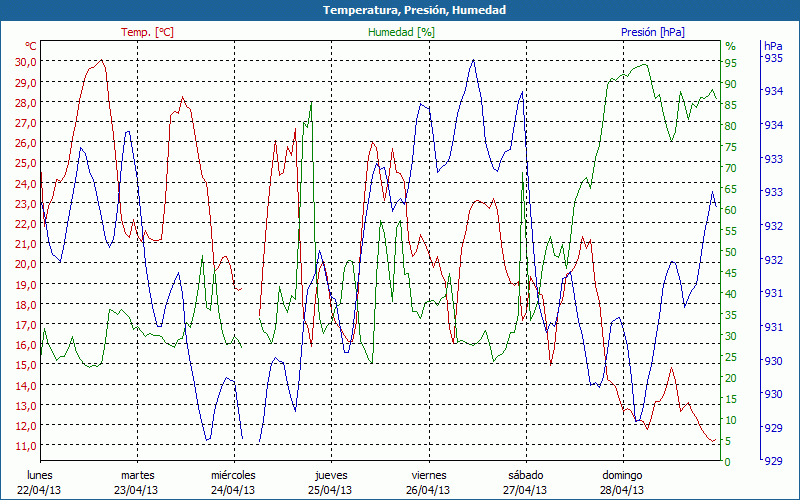Select the jueves 25/04/13 date label

pos(331,482)
